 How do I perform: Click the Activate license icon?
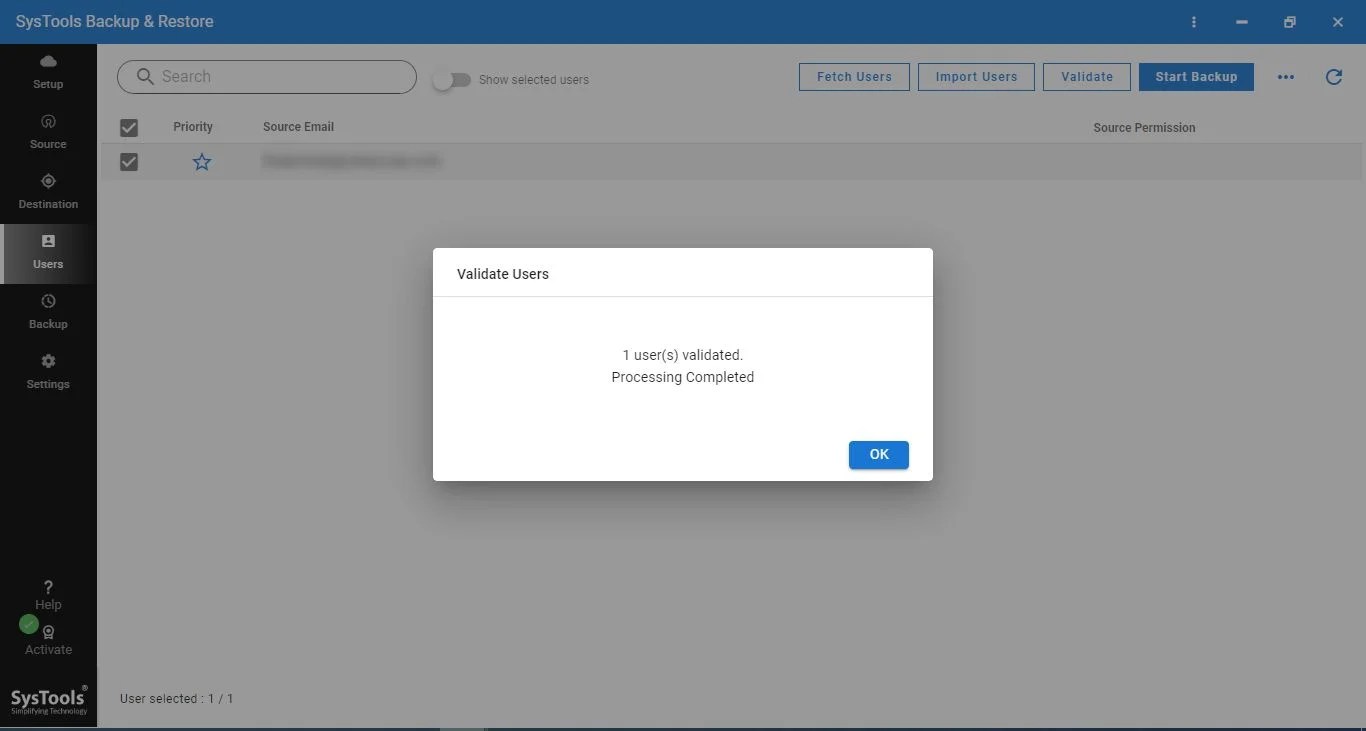tap(48, 633)
